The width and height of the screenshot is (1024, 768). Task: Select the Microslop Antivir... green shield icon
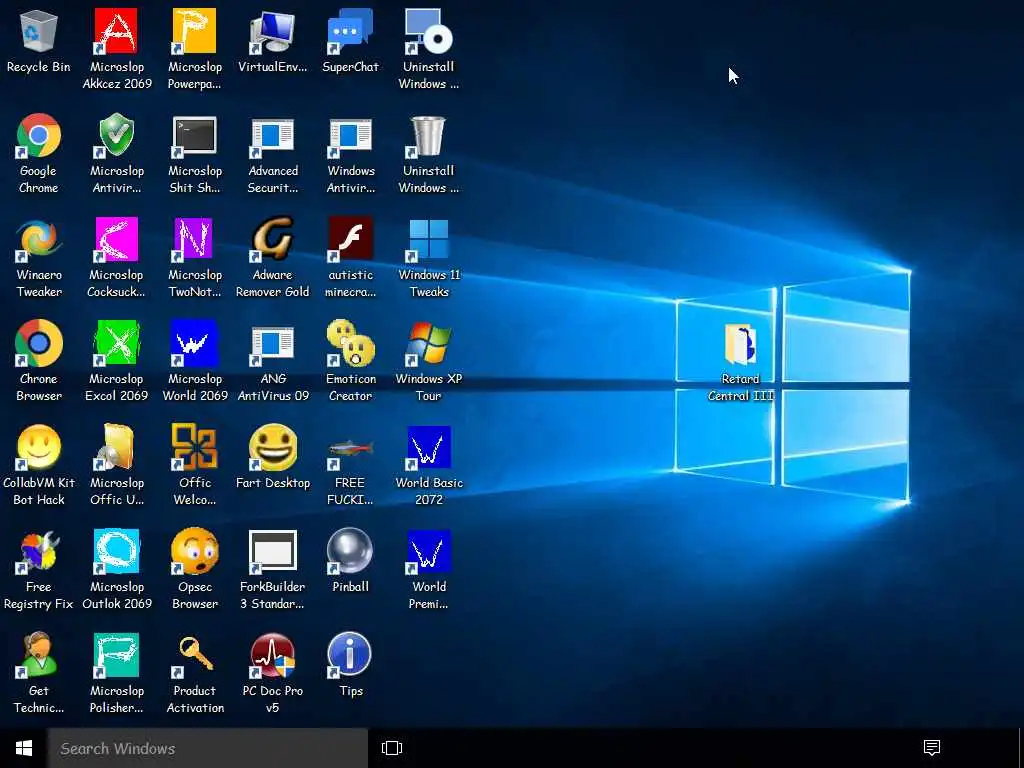click(116, 136)
